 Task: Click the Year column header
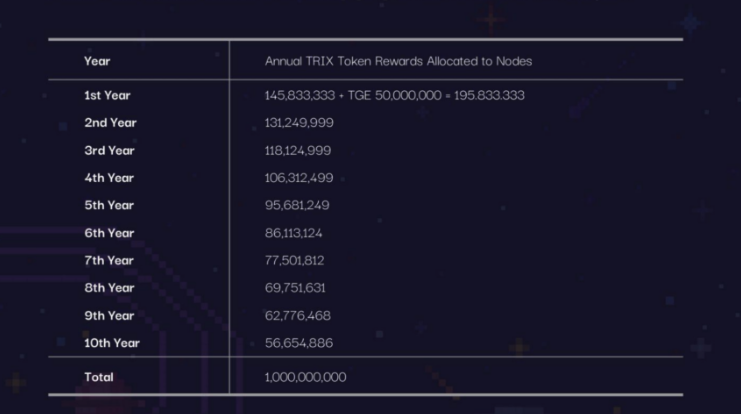pos(97,61)
